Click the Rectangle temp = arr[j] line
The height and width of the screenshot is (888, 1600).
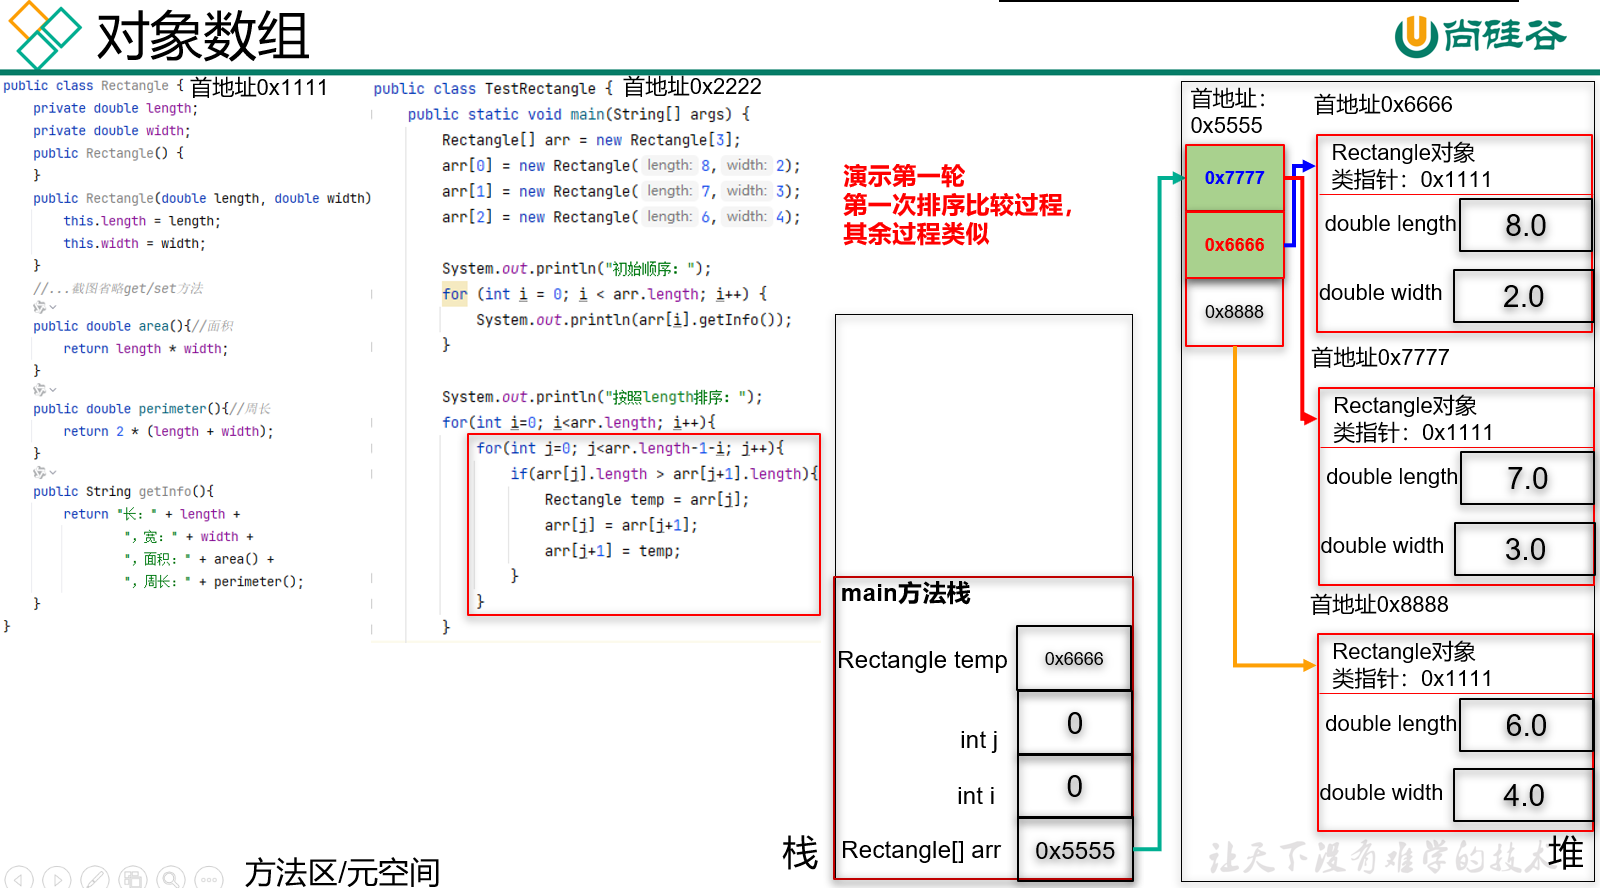(647, 499)
